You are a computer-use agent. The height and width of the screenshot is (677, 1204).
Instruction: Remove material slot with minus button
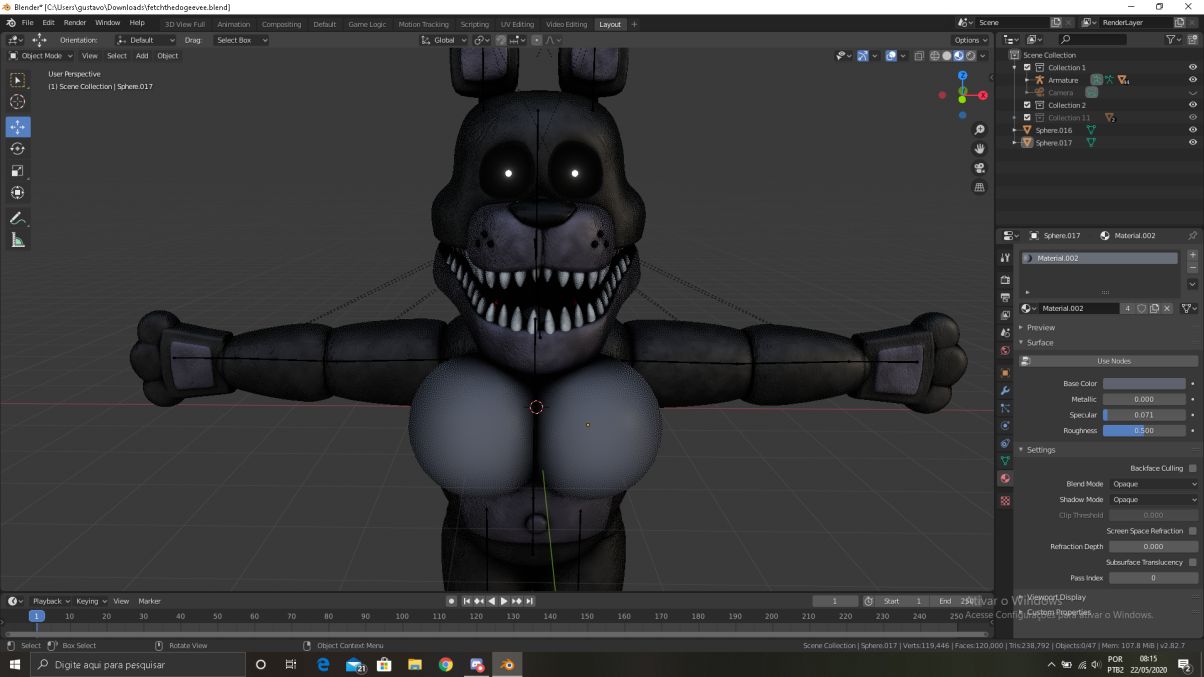coord(1192,268)
